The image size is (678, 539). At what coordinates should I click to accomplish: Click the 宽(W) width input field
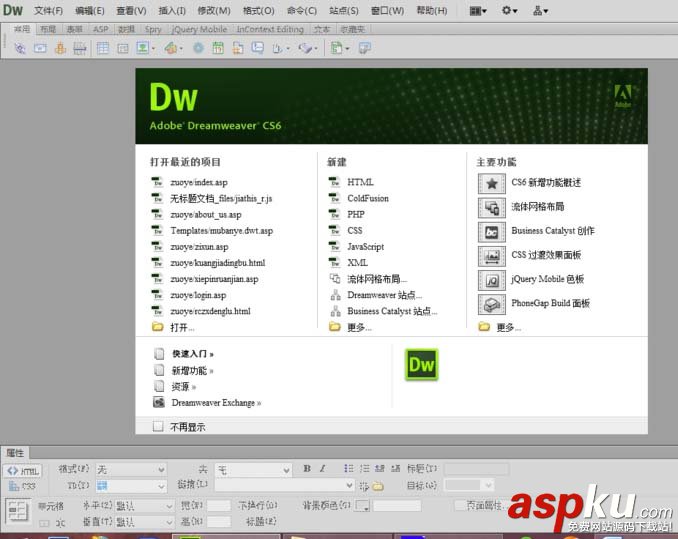(x=219, y=505)
